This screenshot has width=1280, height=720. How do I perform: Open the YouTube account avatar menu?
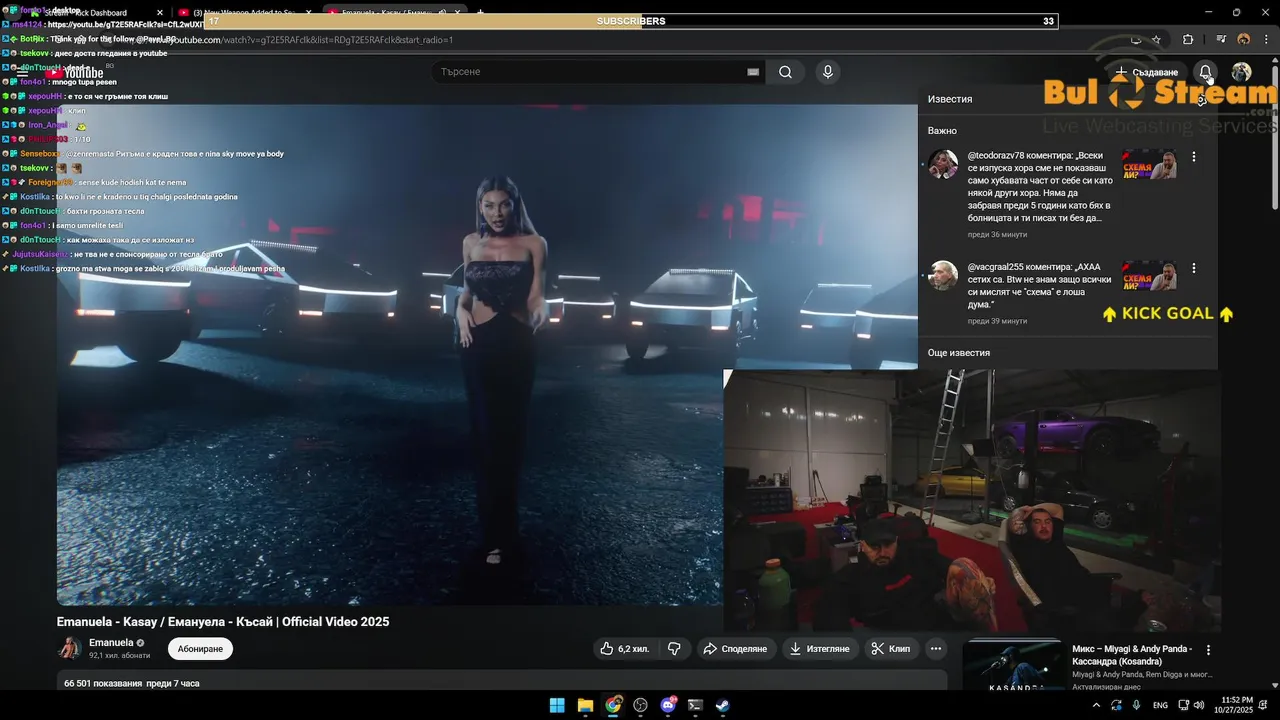[x=1241, y=72]
